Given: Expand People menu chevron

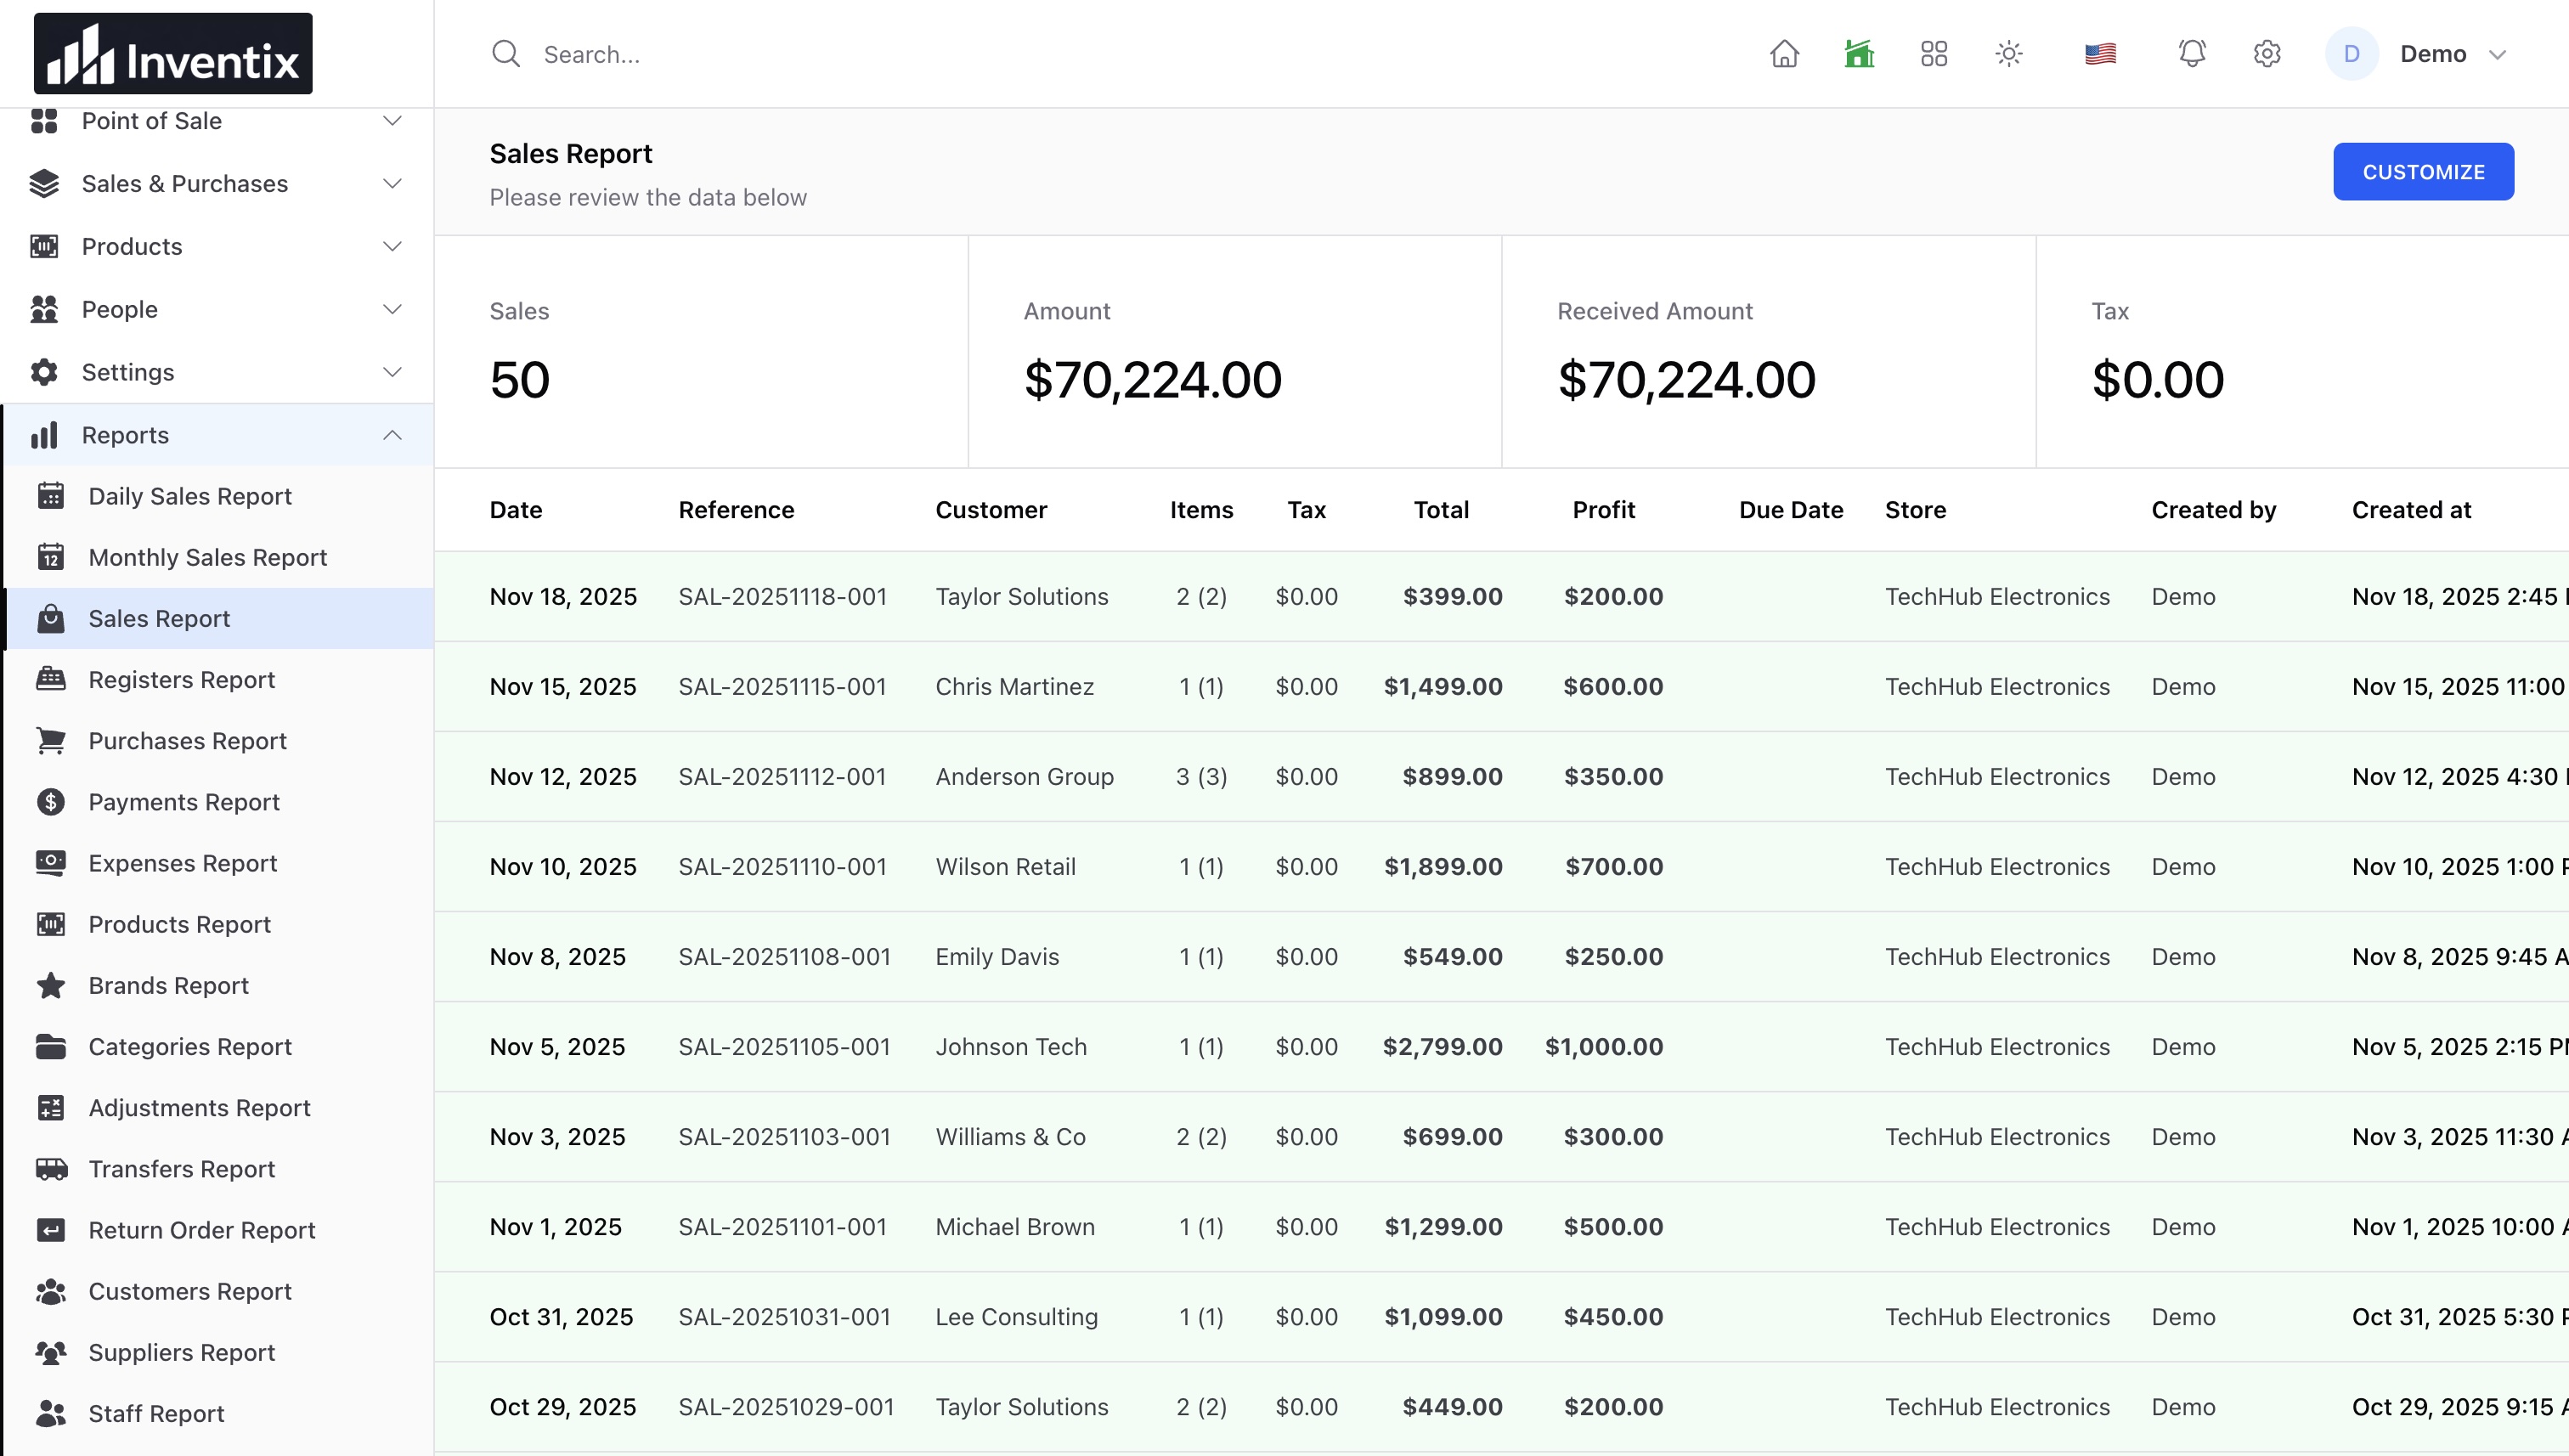Looking at the screenshot, I should [x=392, y=310].
